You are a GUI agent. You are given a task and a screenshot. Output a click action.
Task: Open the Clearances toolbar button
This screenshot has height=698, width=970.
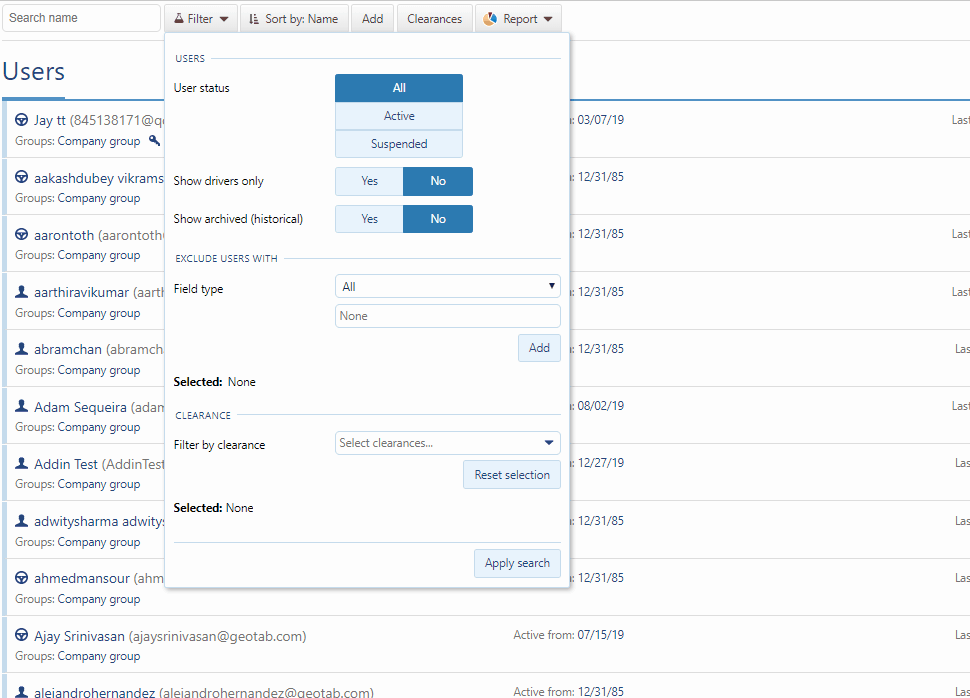pos(434,19)
